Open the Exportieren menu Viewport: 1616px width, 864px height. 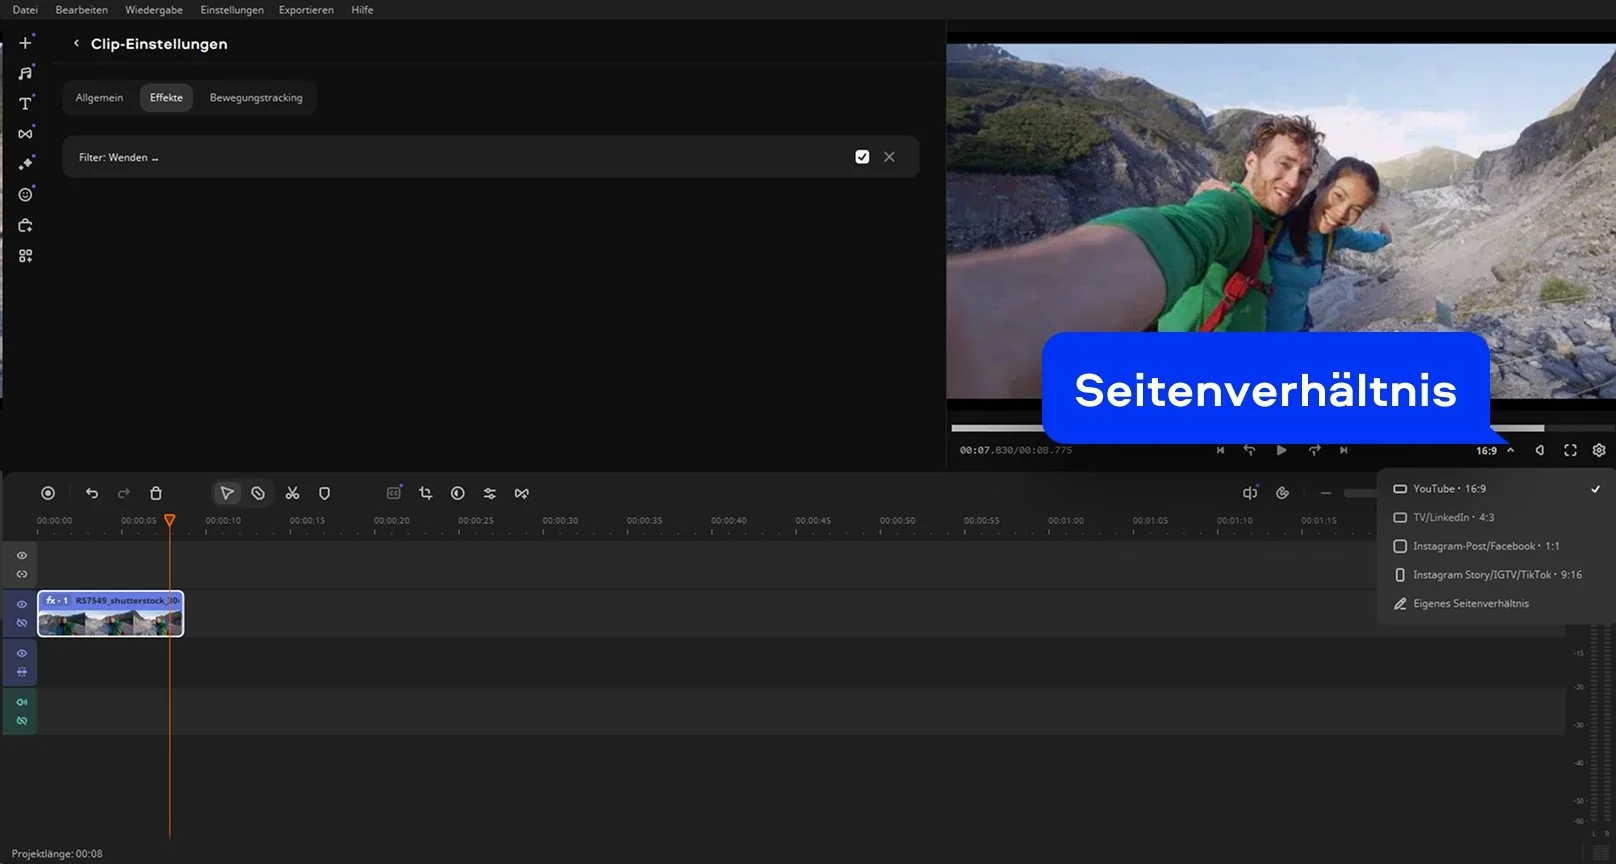coord(306,10)
